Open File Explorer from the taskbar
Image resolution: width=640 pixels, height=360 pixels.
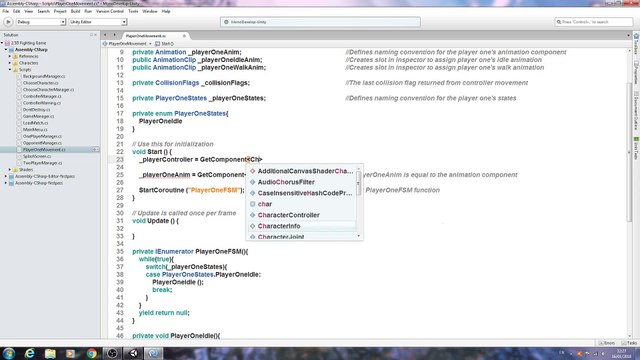click(50, 353)
